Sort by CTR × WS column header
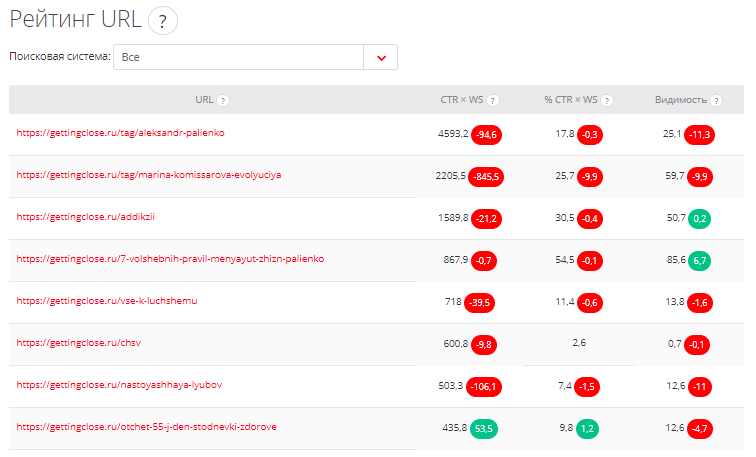This screenshot has width=756, height=457. tap(461, 100)
